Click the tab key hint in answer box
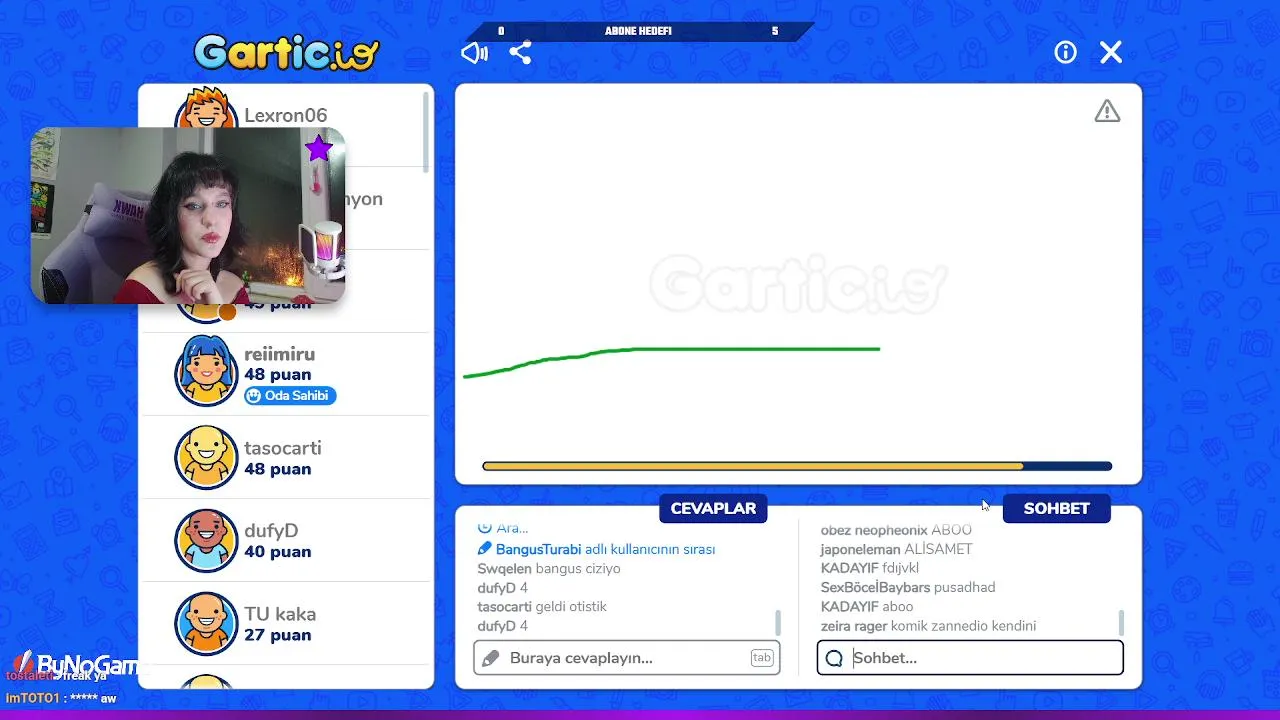The height and width of the screenshot is (720, 1280). pyautogui.click(x=762, y=658)
